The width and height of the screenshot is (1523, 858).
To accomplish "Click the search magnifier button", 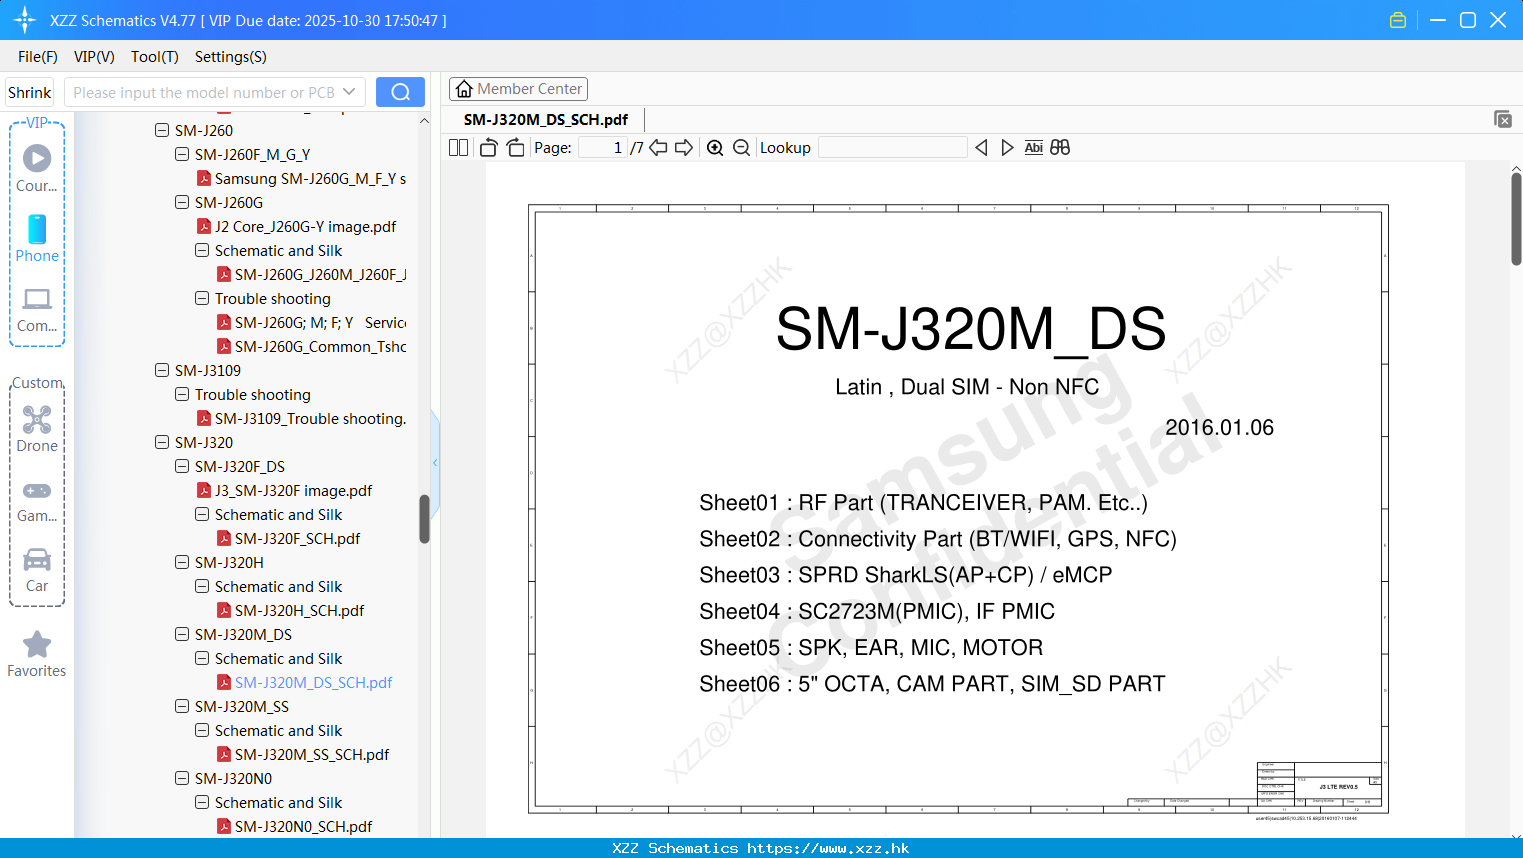I will tap(400, 92).
